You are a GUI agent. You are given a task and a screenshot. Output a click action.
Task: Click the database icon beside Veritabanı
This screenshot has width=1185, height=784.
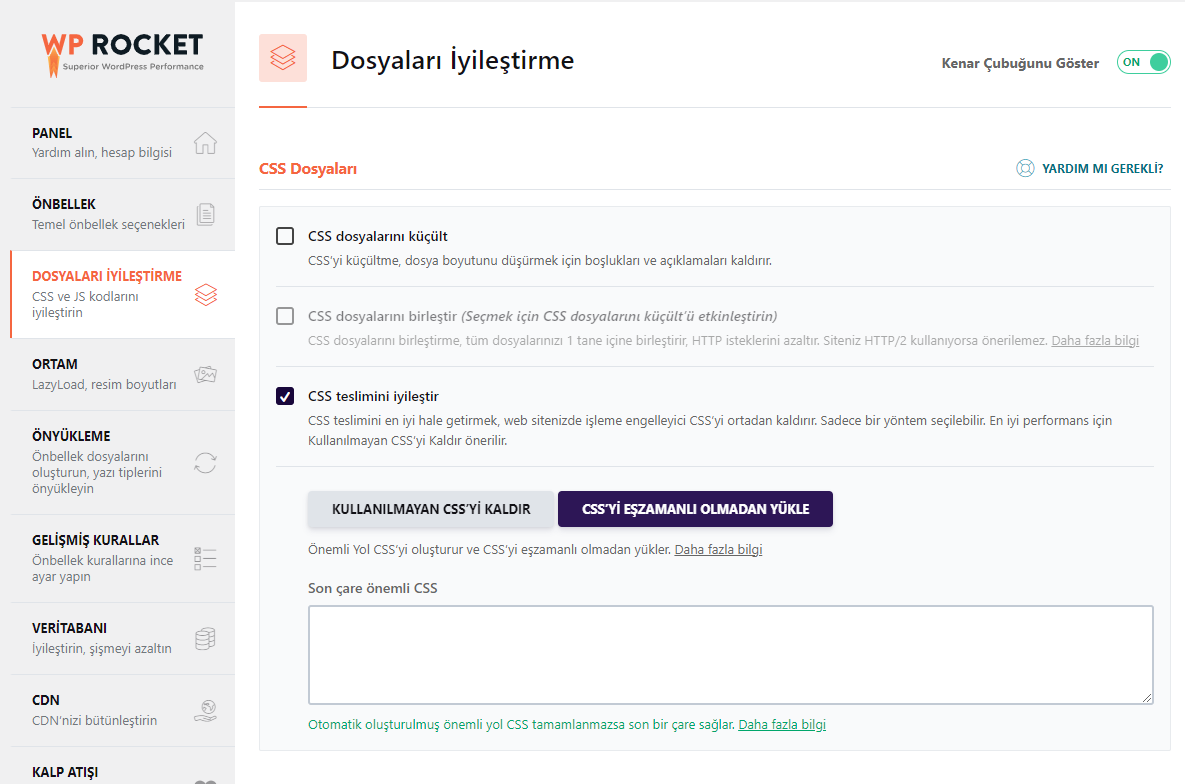(x=205, y=638)
